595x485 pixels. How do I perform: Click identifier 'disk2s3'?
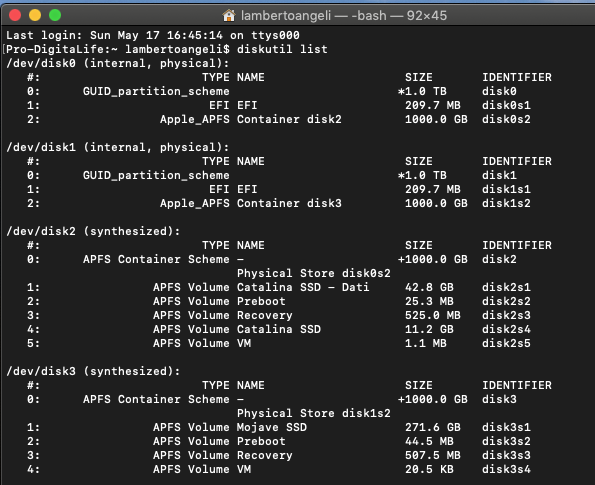506,315
